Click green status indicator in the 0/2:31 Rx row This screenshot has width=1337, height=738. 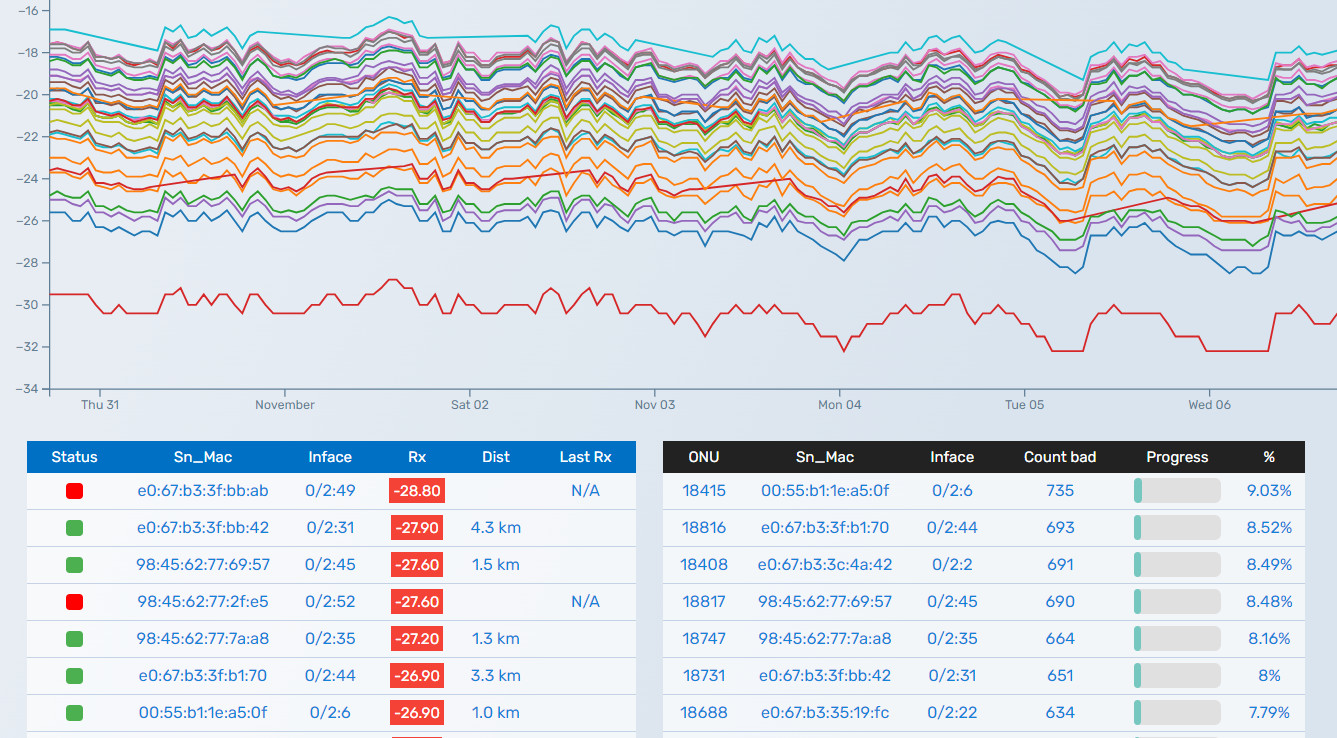[x=74, y=528]
